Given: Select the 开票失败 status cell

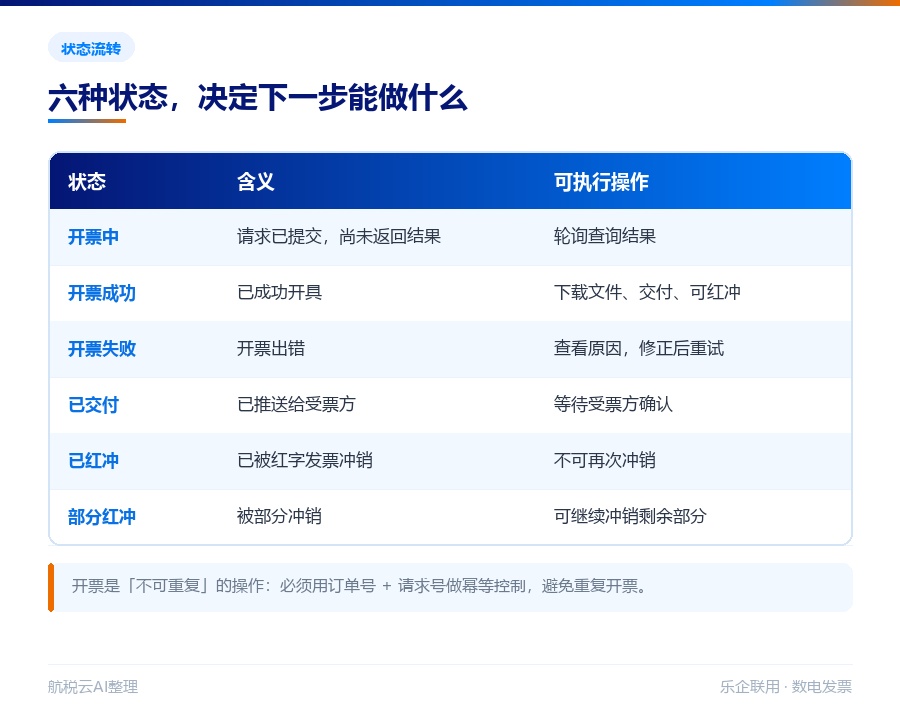Looking at the screenshot, I should point(102,349).
